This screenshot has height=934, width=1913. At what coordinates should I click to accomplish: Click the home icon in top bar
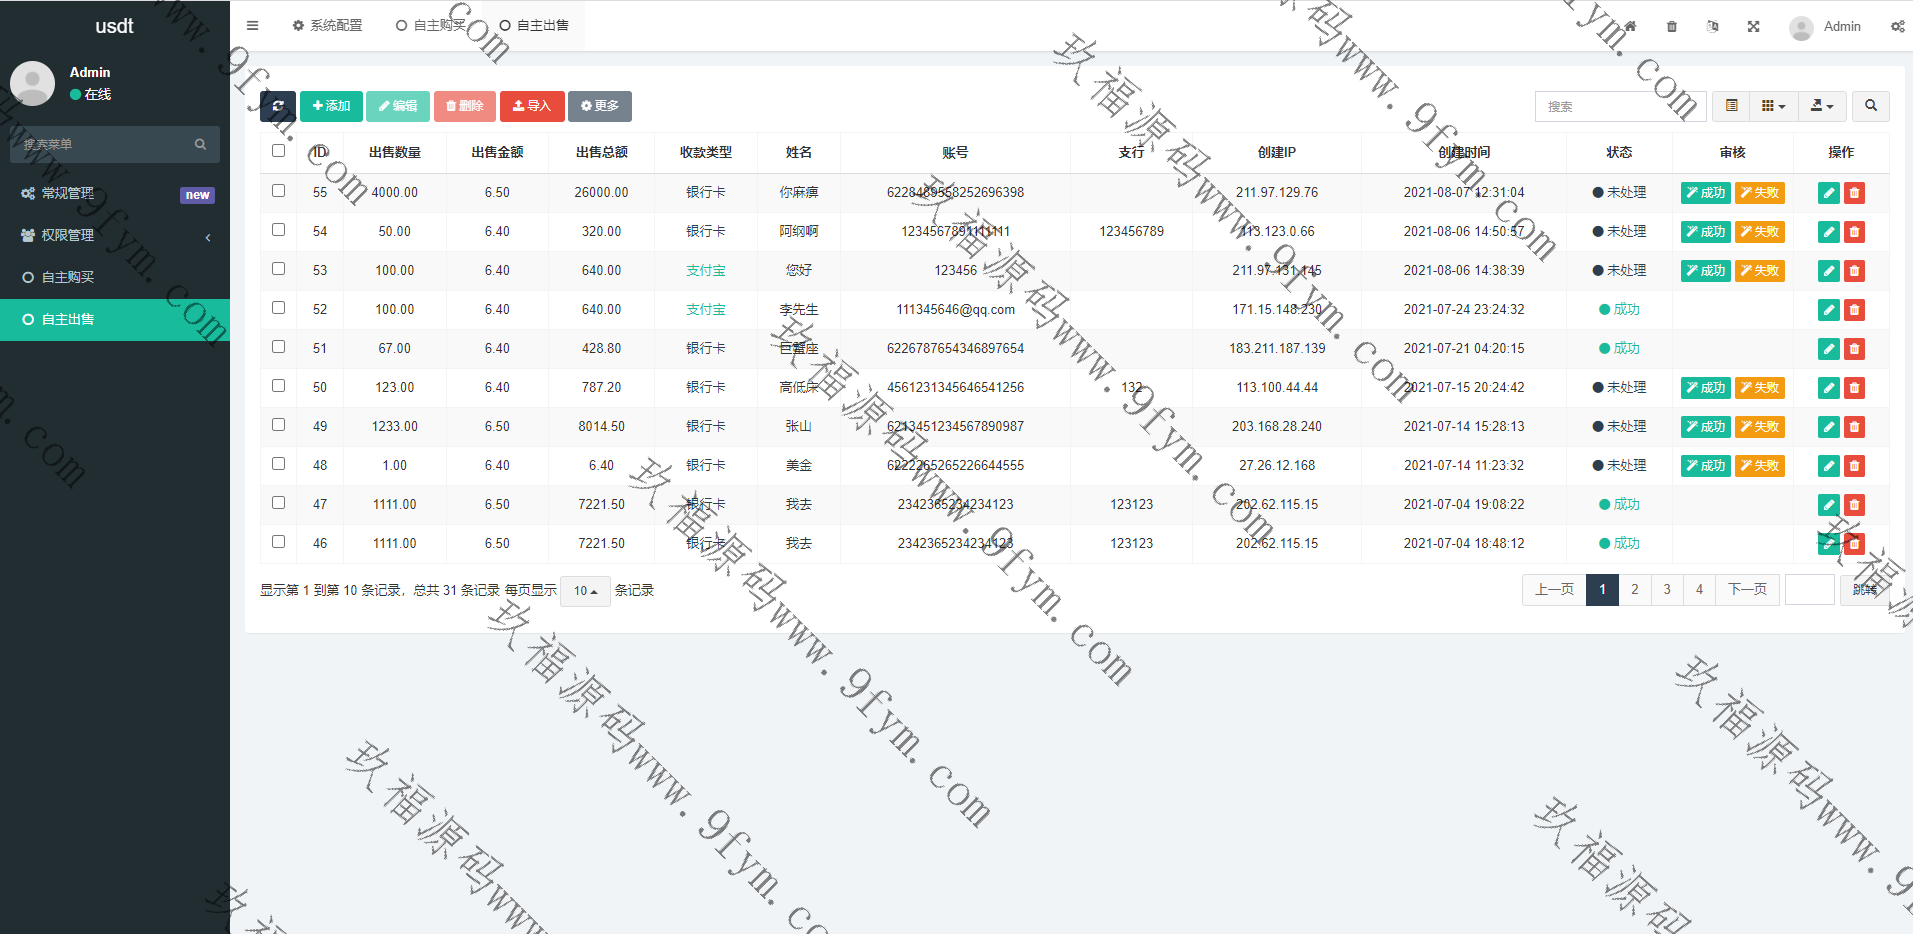[x=1630, y=27]
